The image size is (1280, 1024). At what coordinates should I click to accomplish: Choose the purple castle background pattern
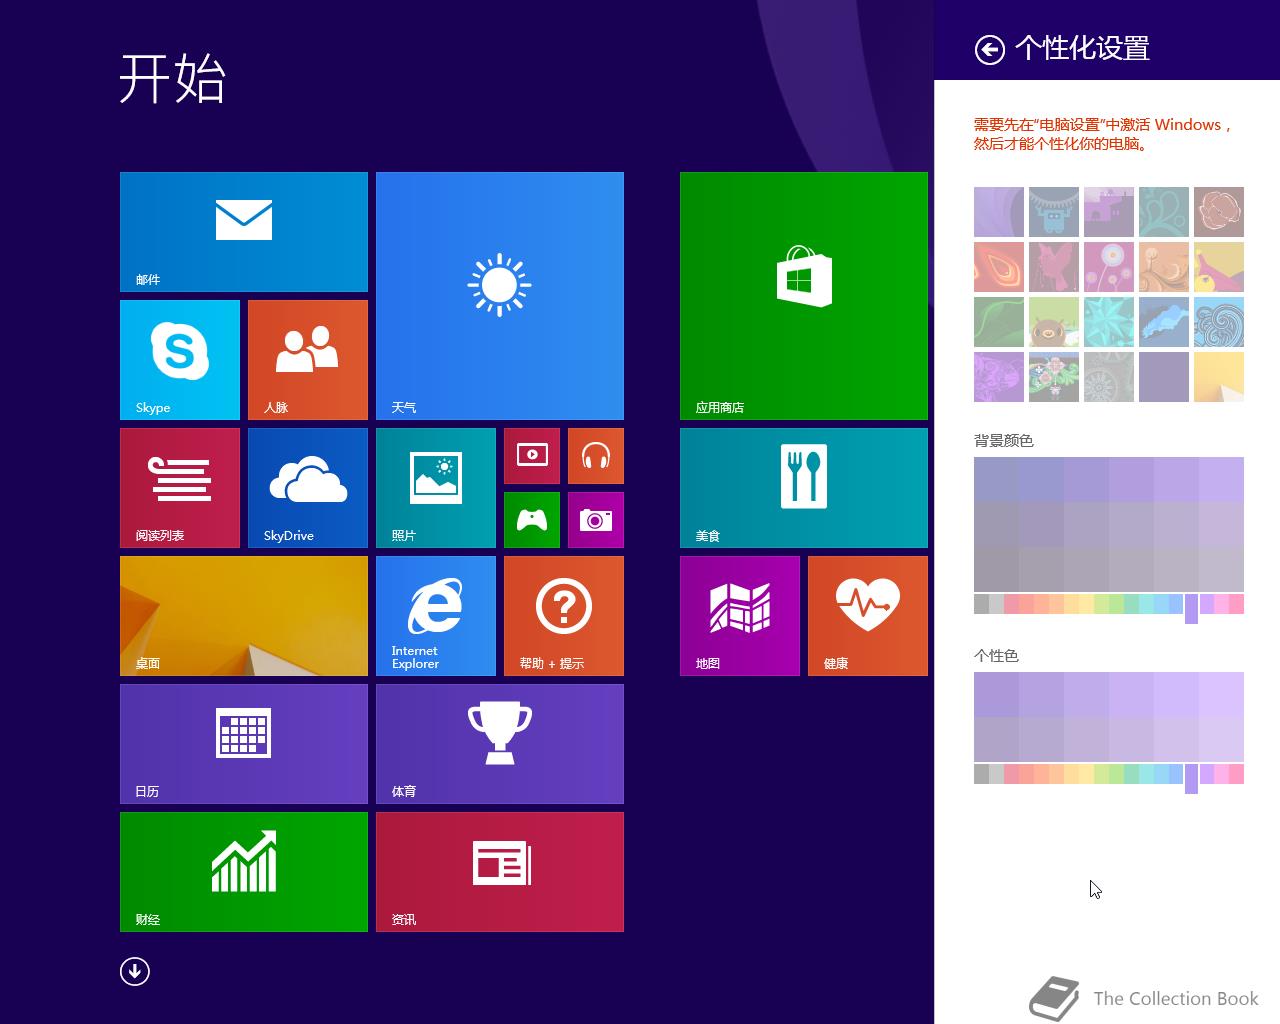(x=1109, y=212)
